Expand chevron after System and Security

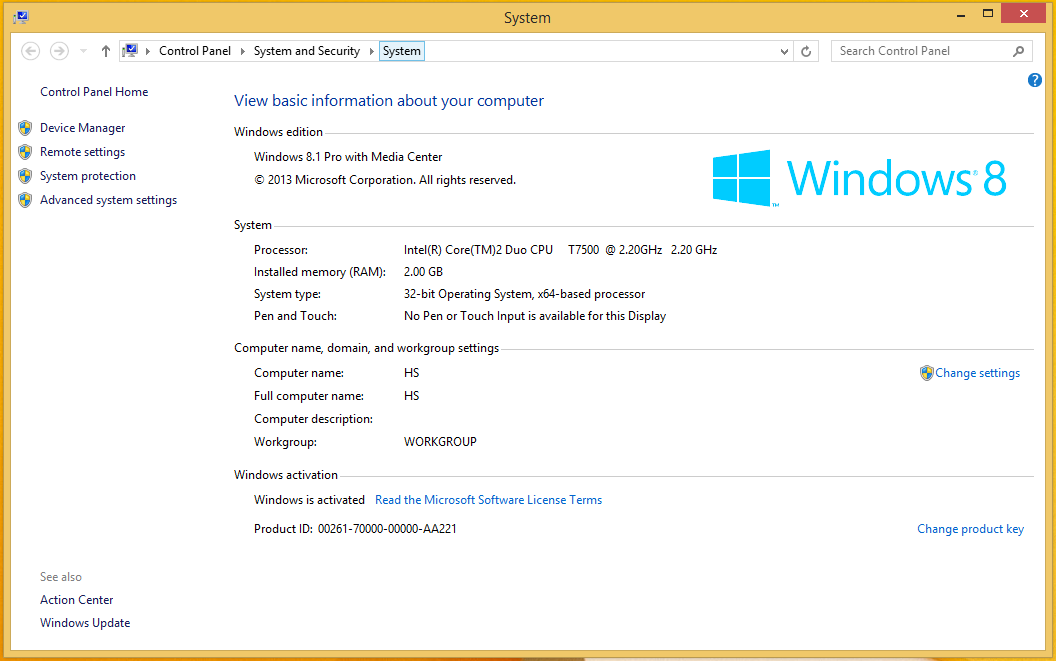coord(371,51)
